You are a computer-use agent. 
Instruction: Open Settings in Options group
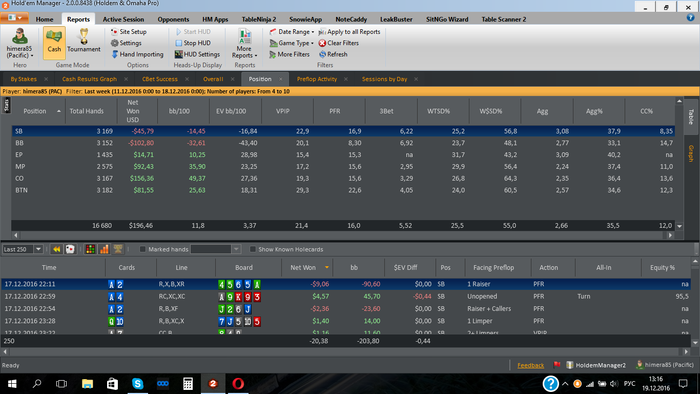[126, 43]
